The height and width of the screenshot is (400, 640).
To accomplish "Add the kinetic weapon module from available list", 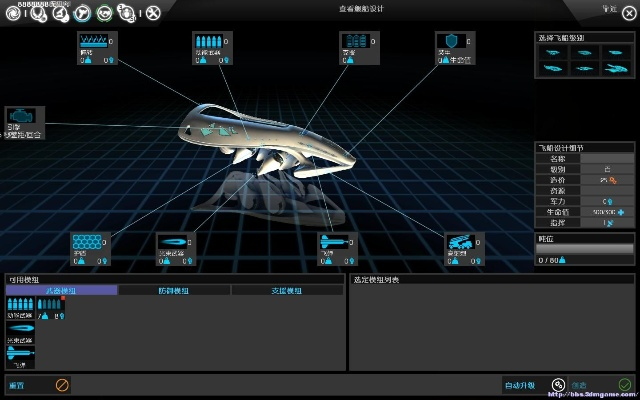I will (x=20, y=306).
